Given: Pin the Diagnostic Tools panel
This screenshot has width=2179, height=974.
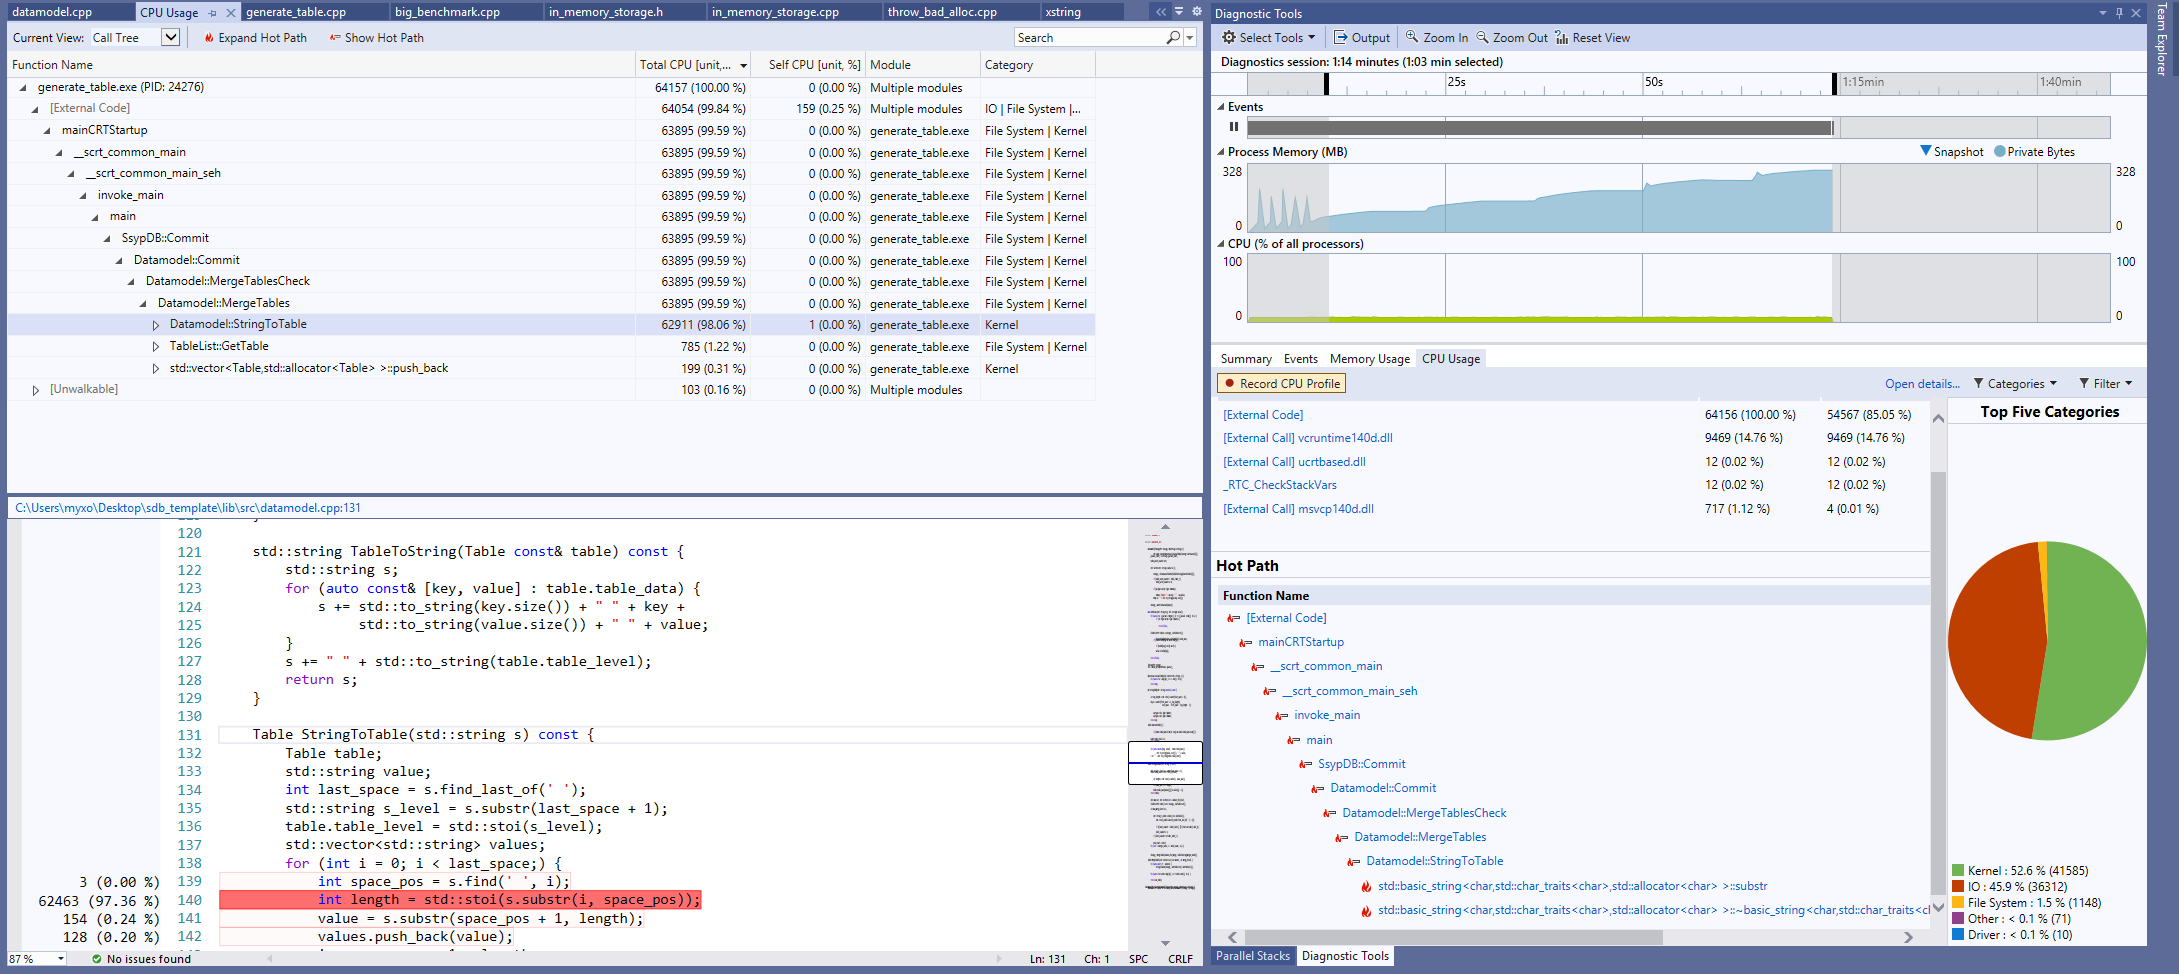Looking at the screenshot, I should [x=2119, y=13].
